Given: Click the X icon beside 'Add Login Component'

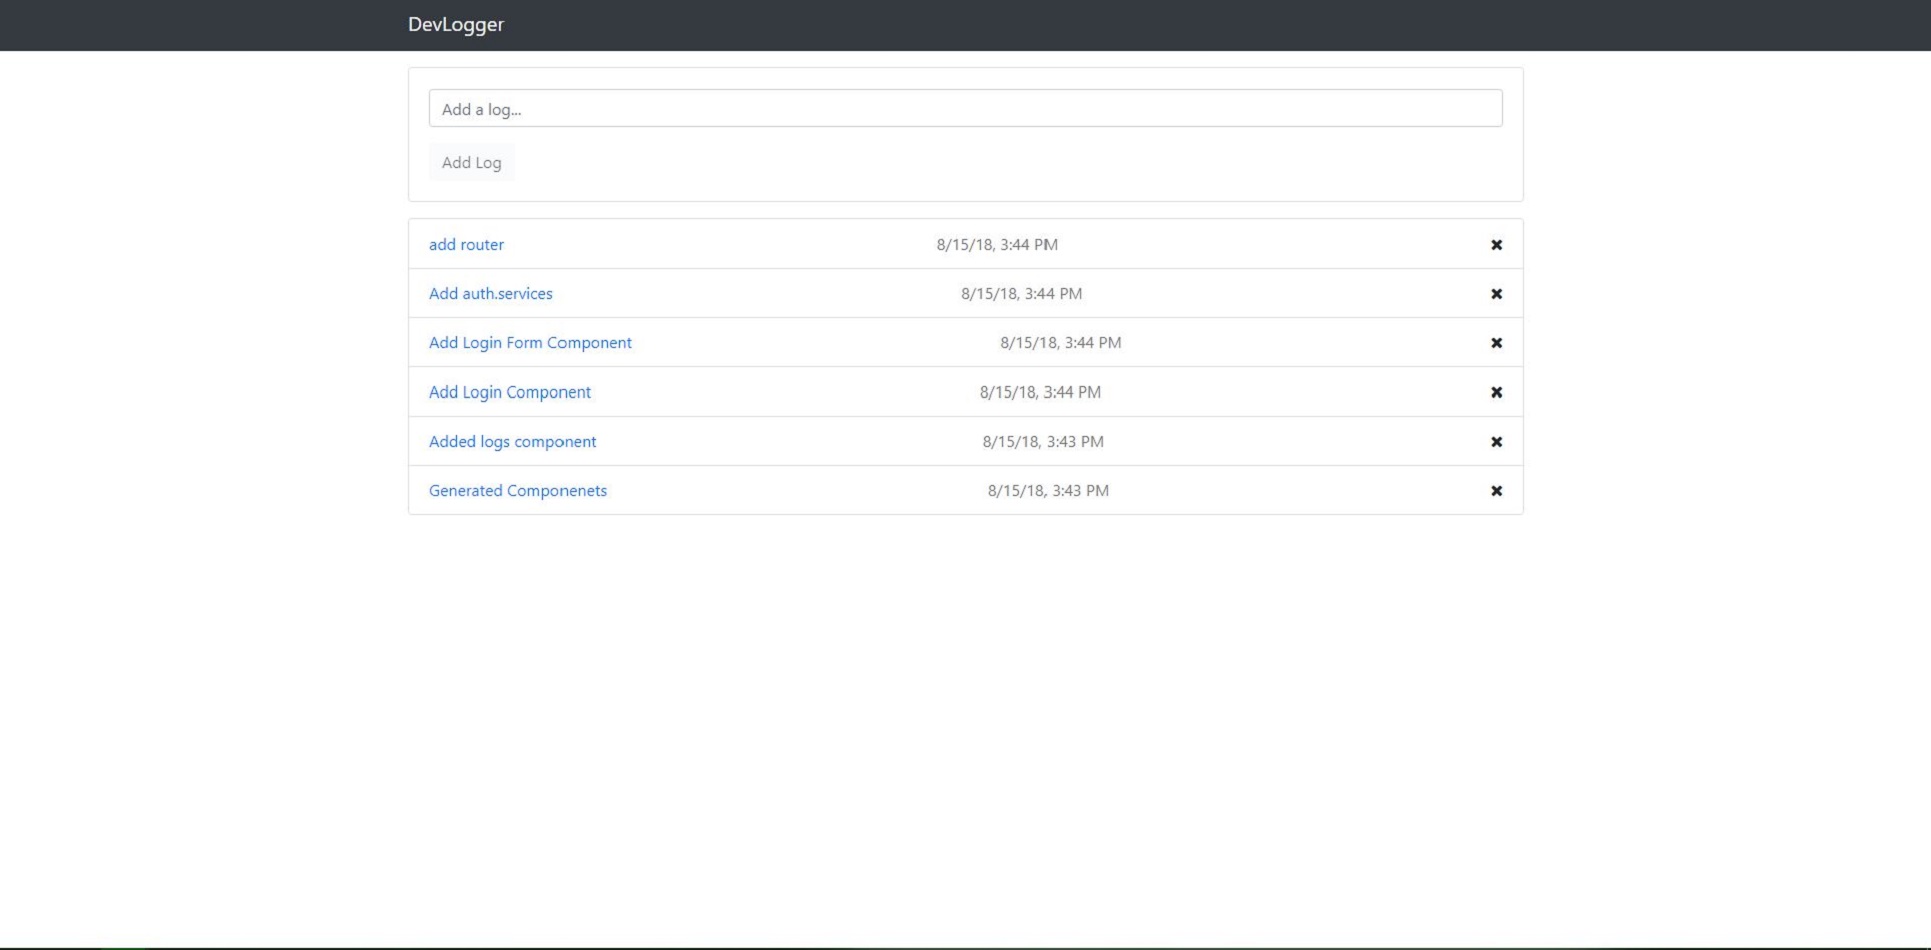Looking at the screenshot, I should point(1496,392).
